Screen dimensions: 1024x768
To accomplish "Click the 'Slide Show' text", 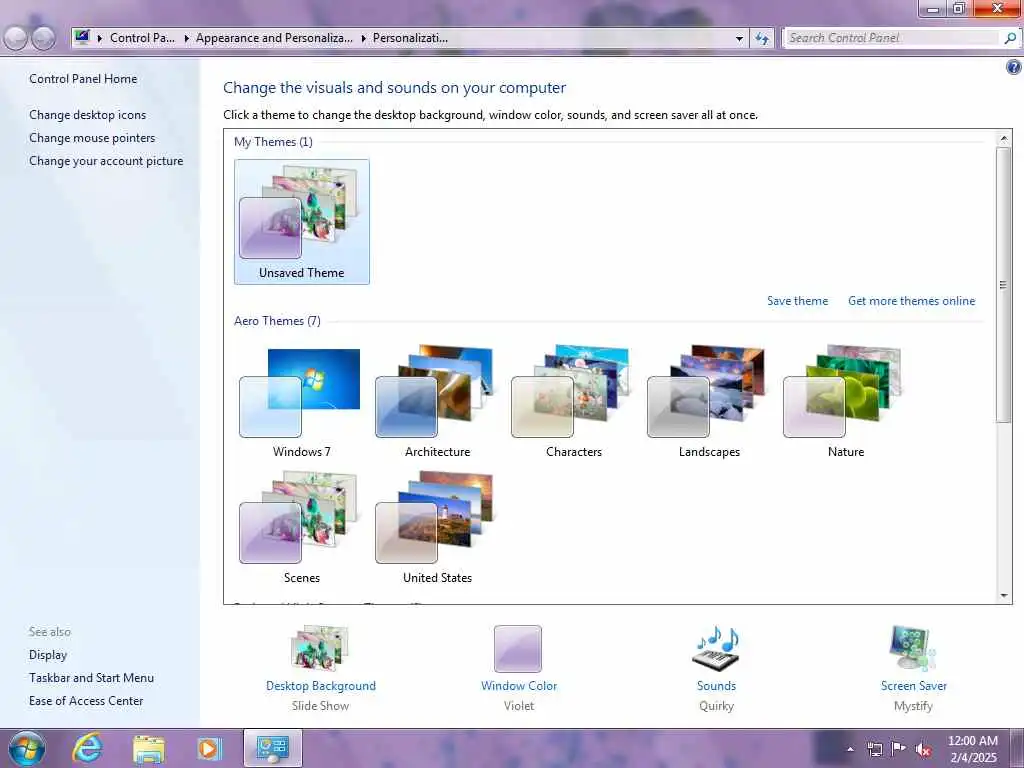I will click(320, 706).
